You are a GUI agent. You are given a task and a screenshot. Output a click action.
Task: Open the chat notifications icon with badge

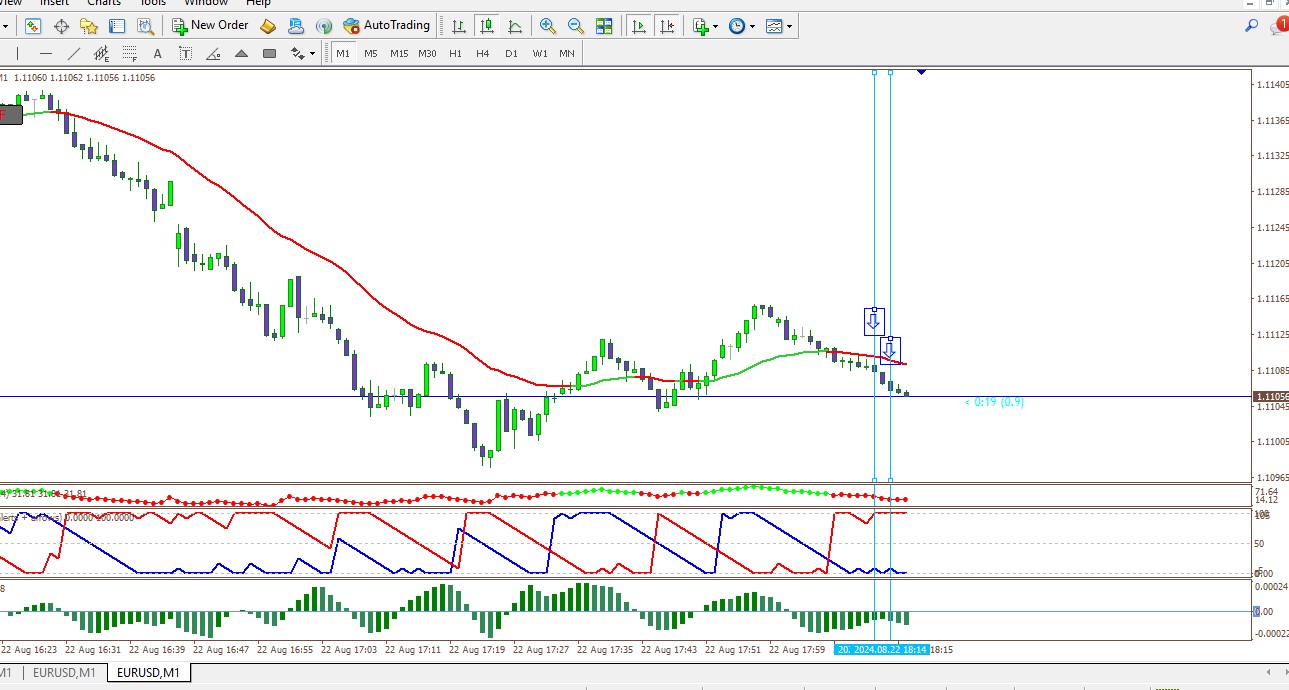[1278, 26]
